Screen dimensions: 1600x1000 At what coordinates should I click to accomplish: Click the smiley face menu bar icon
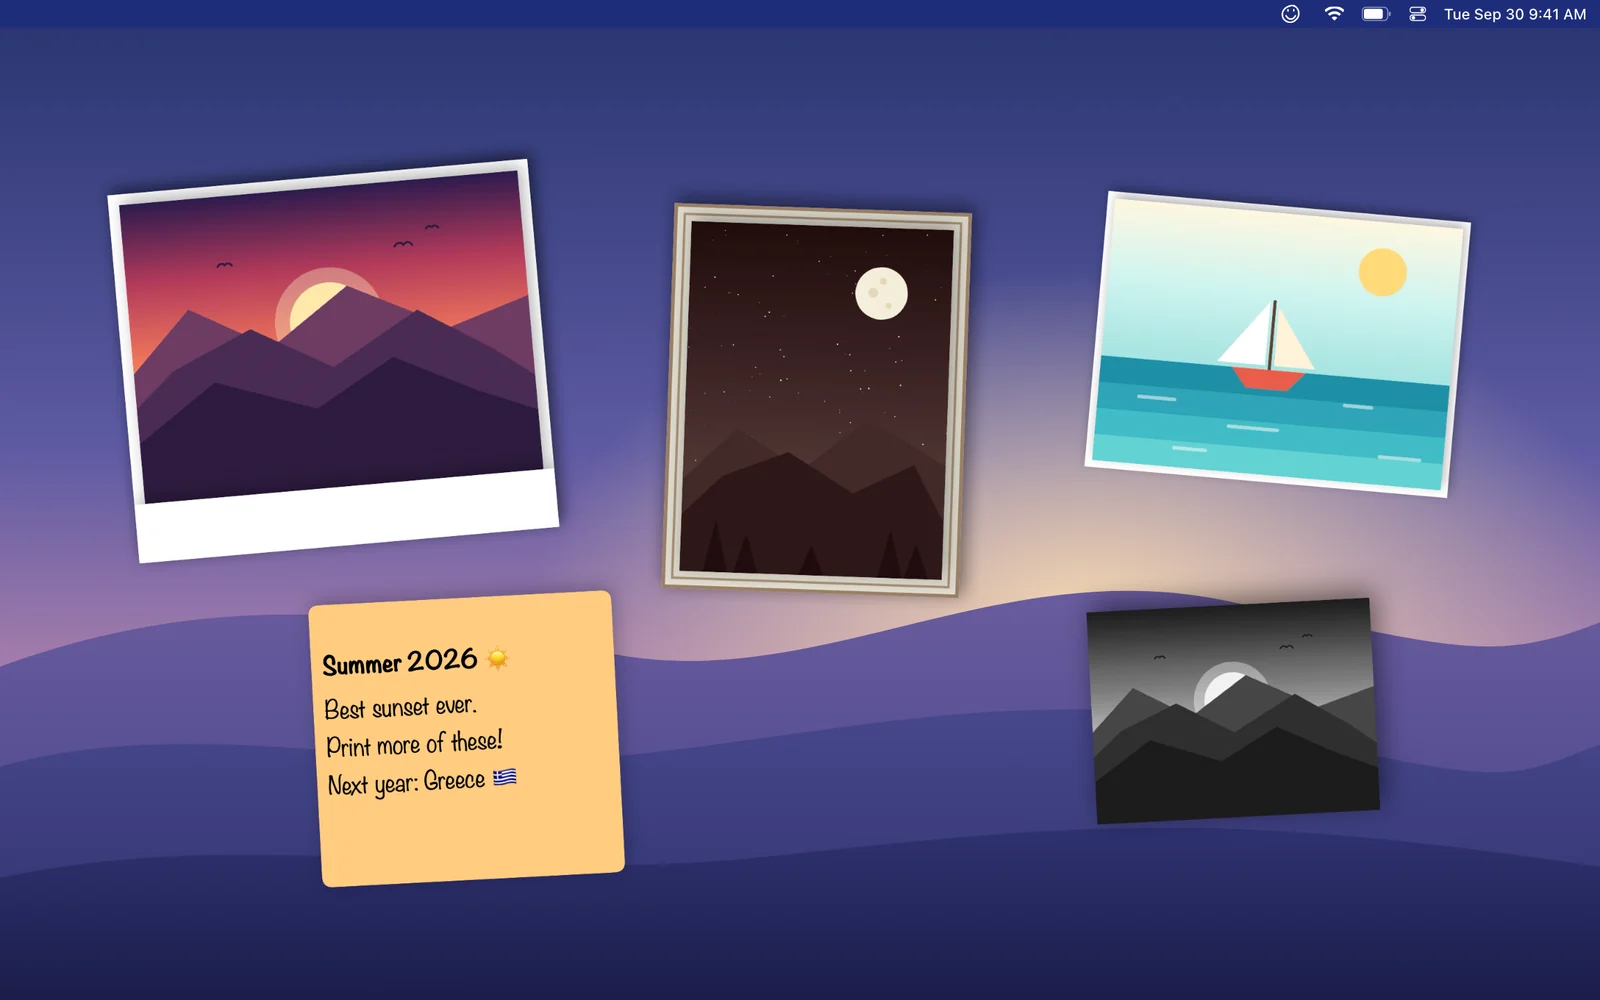1290,14
